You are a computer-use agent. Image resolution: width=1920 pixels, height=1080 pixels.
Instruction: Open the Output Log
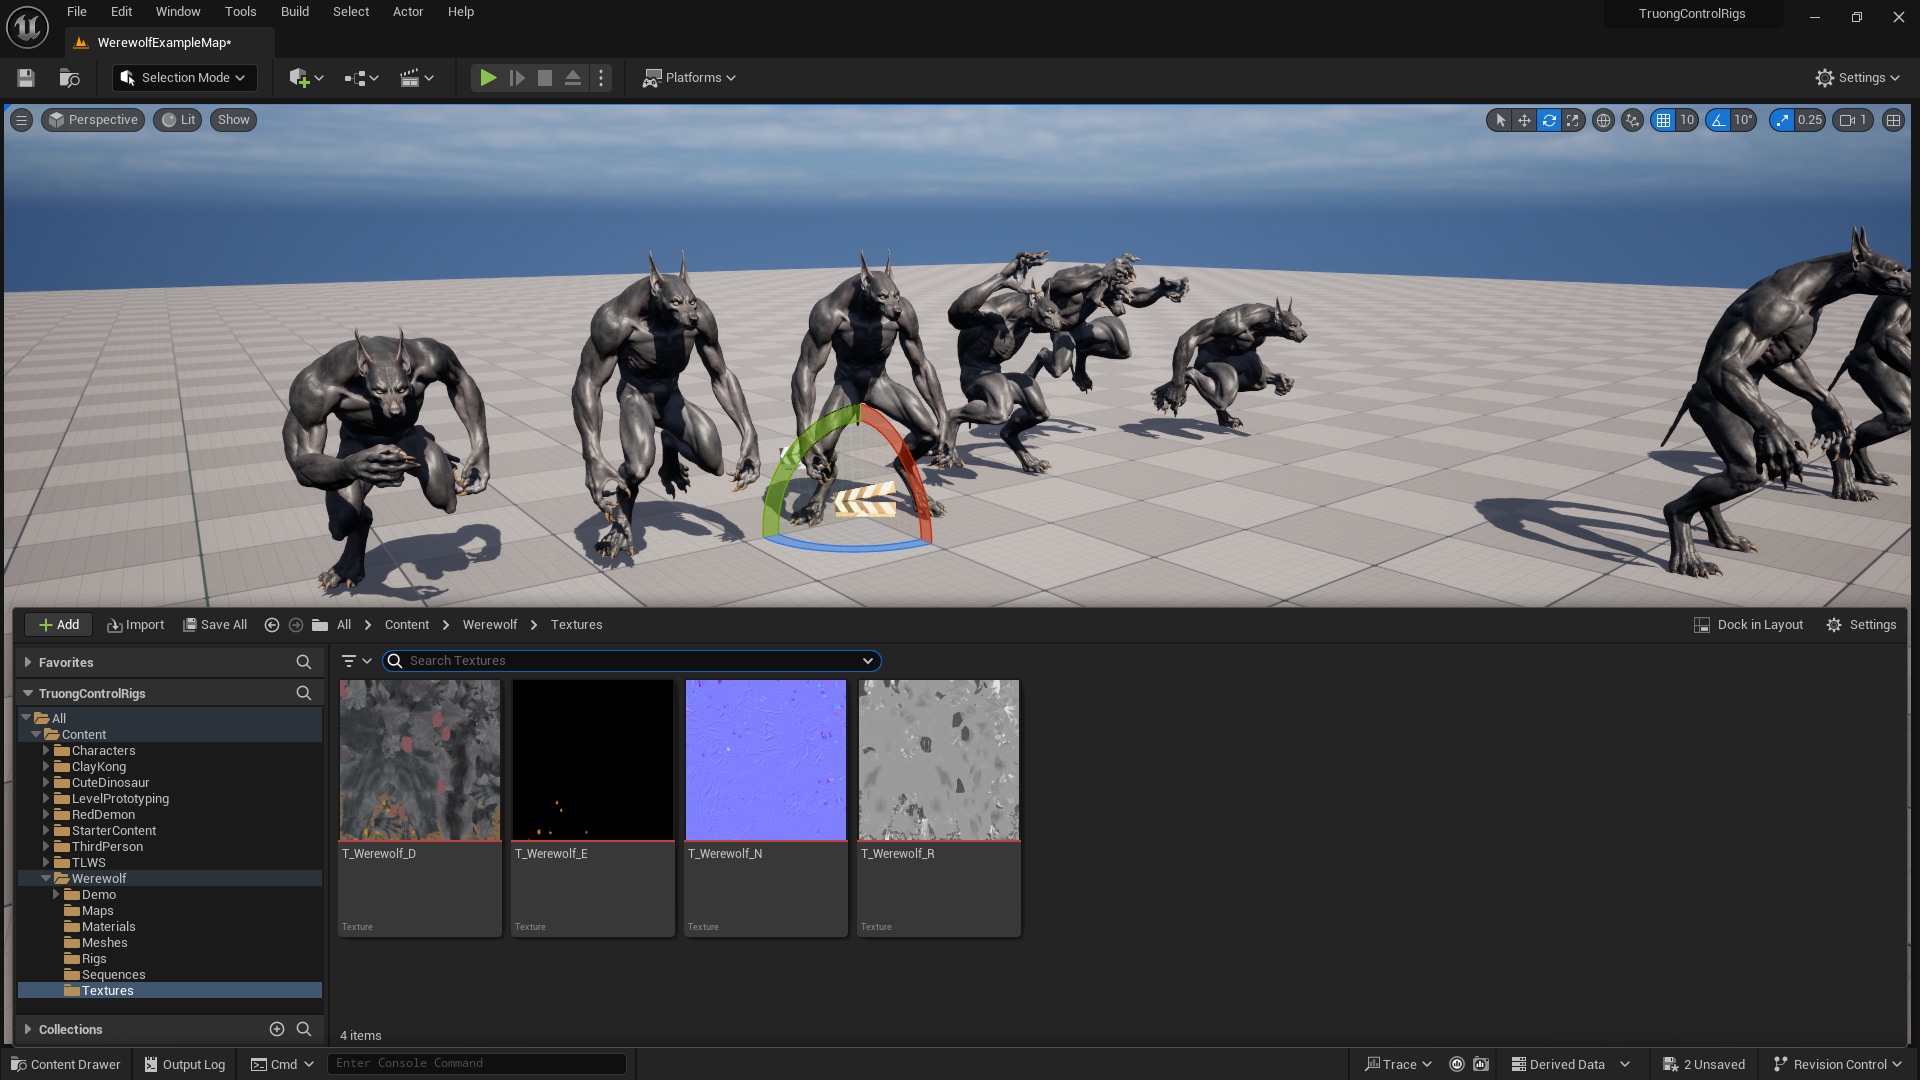pos(185,1065)
